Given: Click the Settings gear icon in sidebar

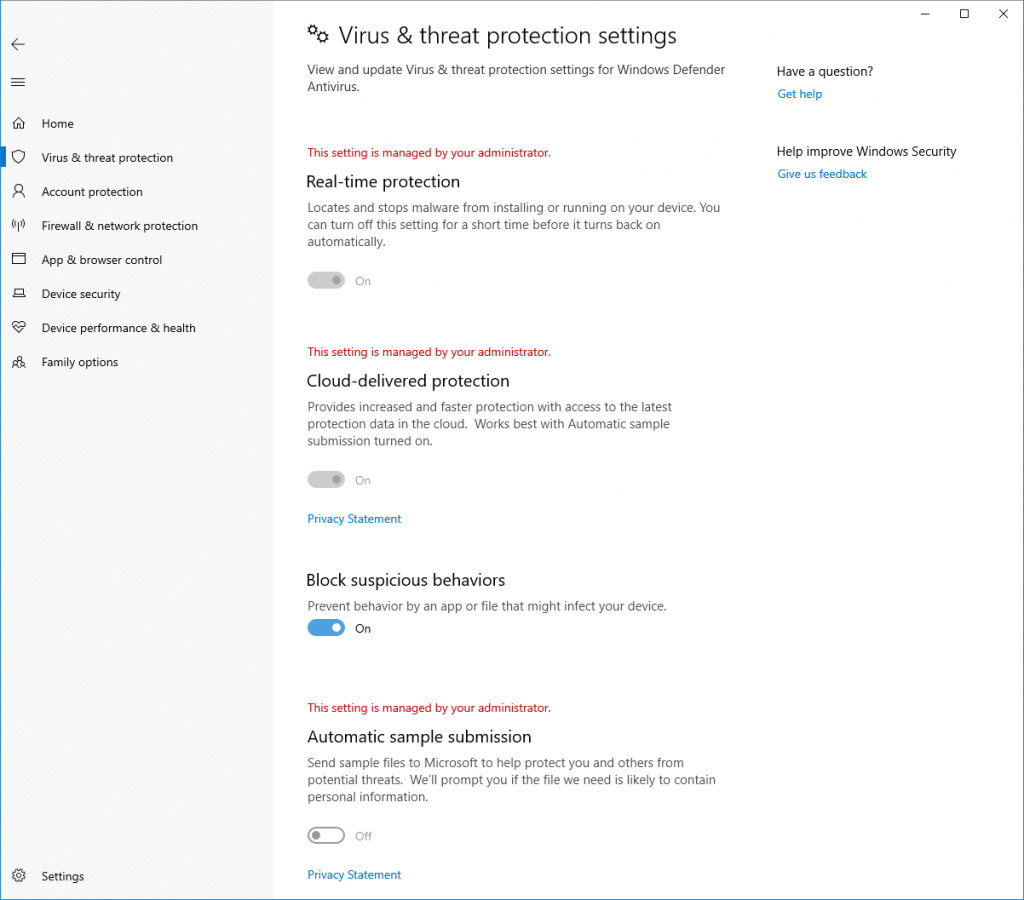Looking at the screenshot, I should 18,876.
